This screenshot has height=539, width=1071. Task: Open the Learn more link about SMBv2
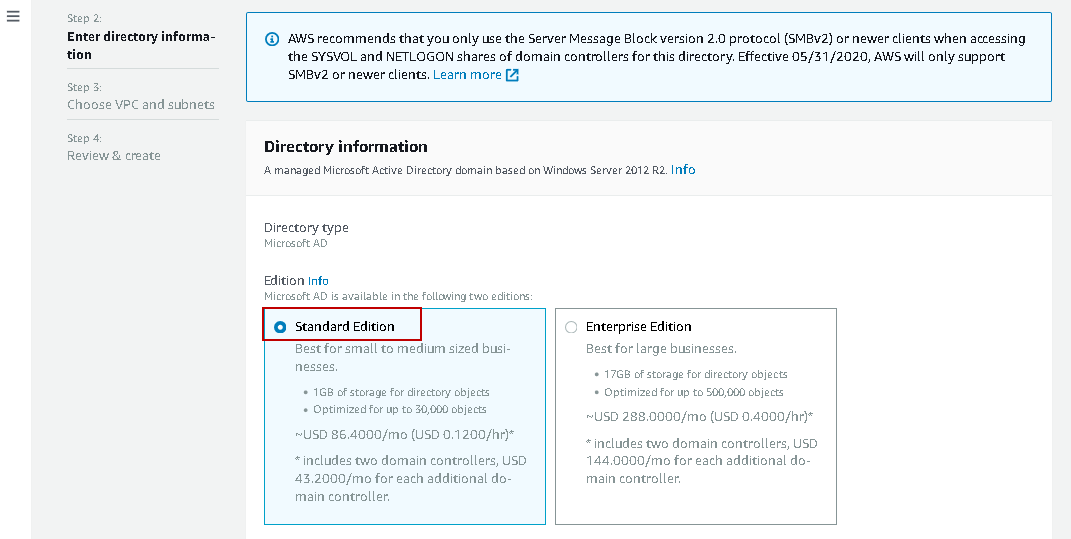pyautogui.click(x=467, y=75)
